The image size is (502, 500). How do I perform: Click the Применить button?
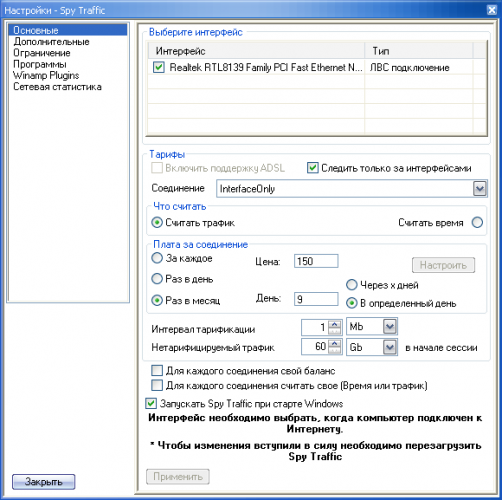coord(178,477)
